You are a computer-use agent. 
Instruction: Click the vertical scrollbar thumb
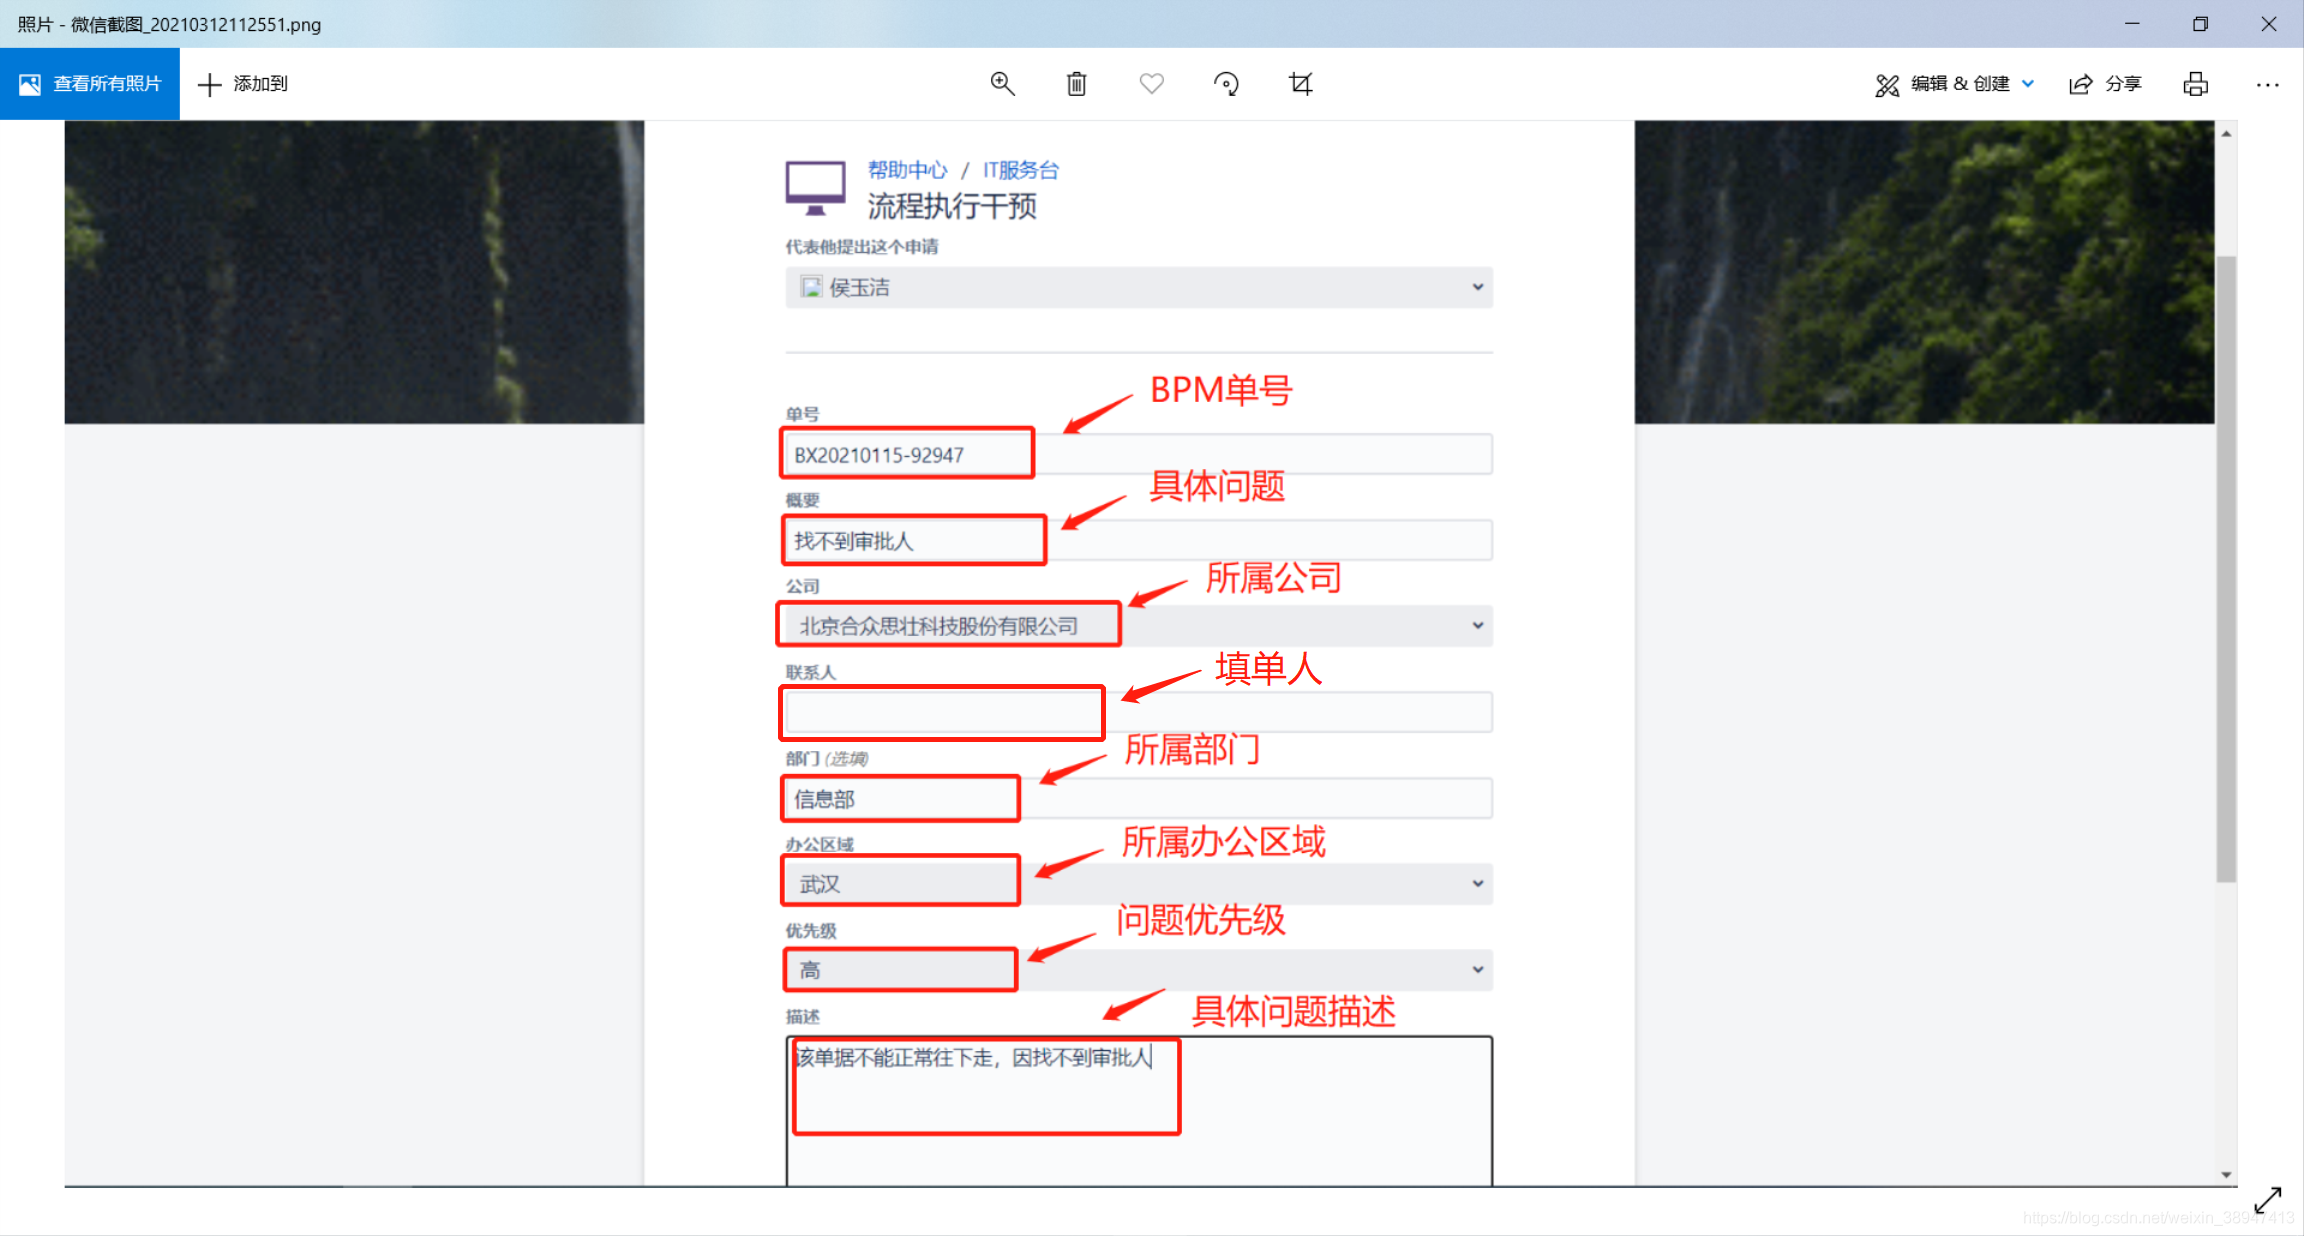[x=2225, y=570]
